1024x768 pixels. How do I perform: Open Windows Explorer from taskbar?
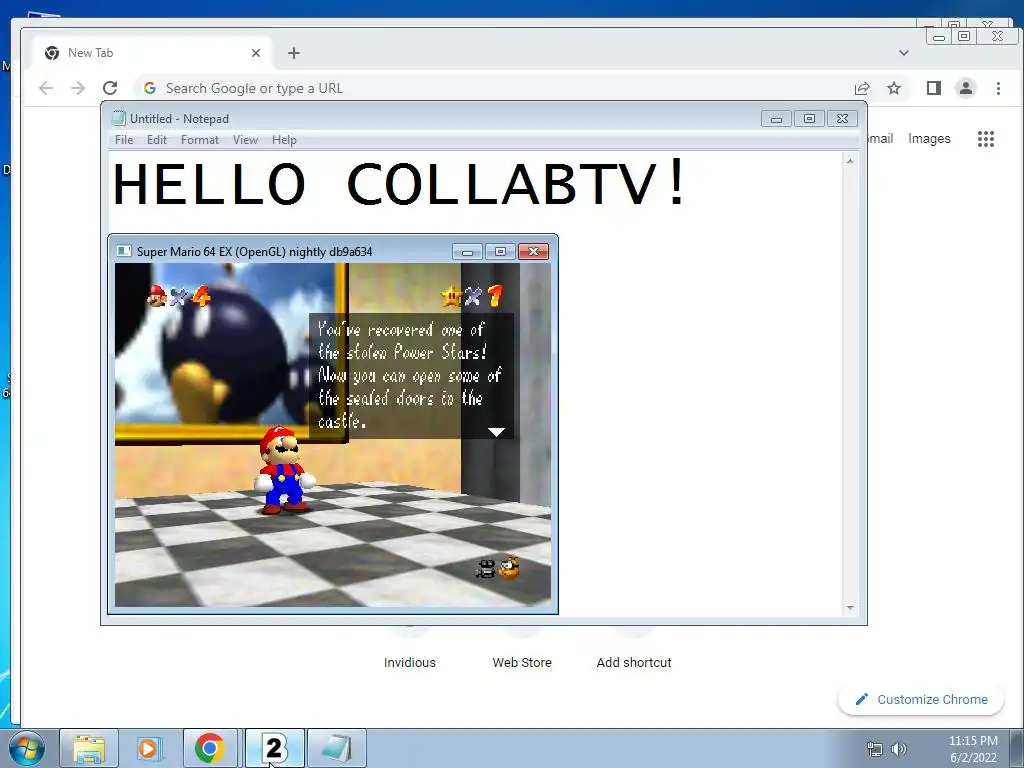[x=89, y=748]
